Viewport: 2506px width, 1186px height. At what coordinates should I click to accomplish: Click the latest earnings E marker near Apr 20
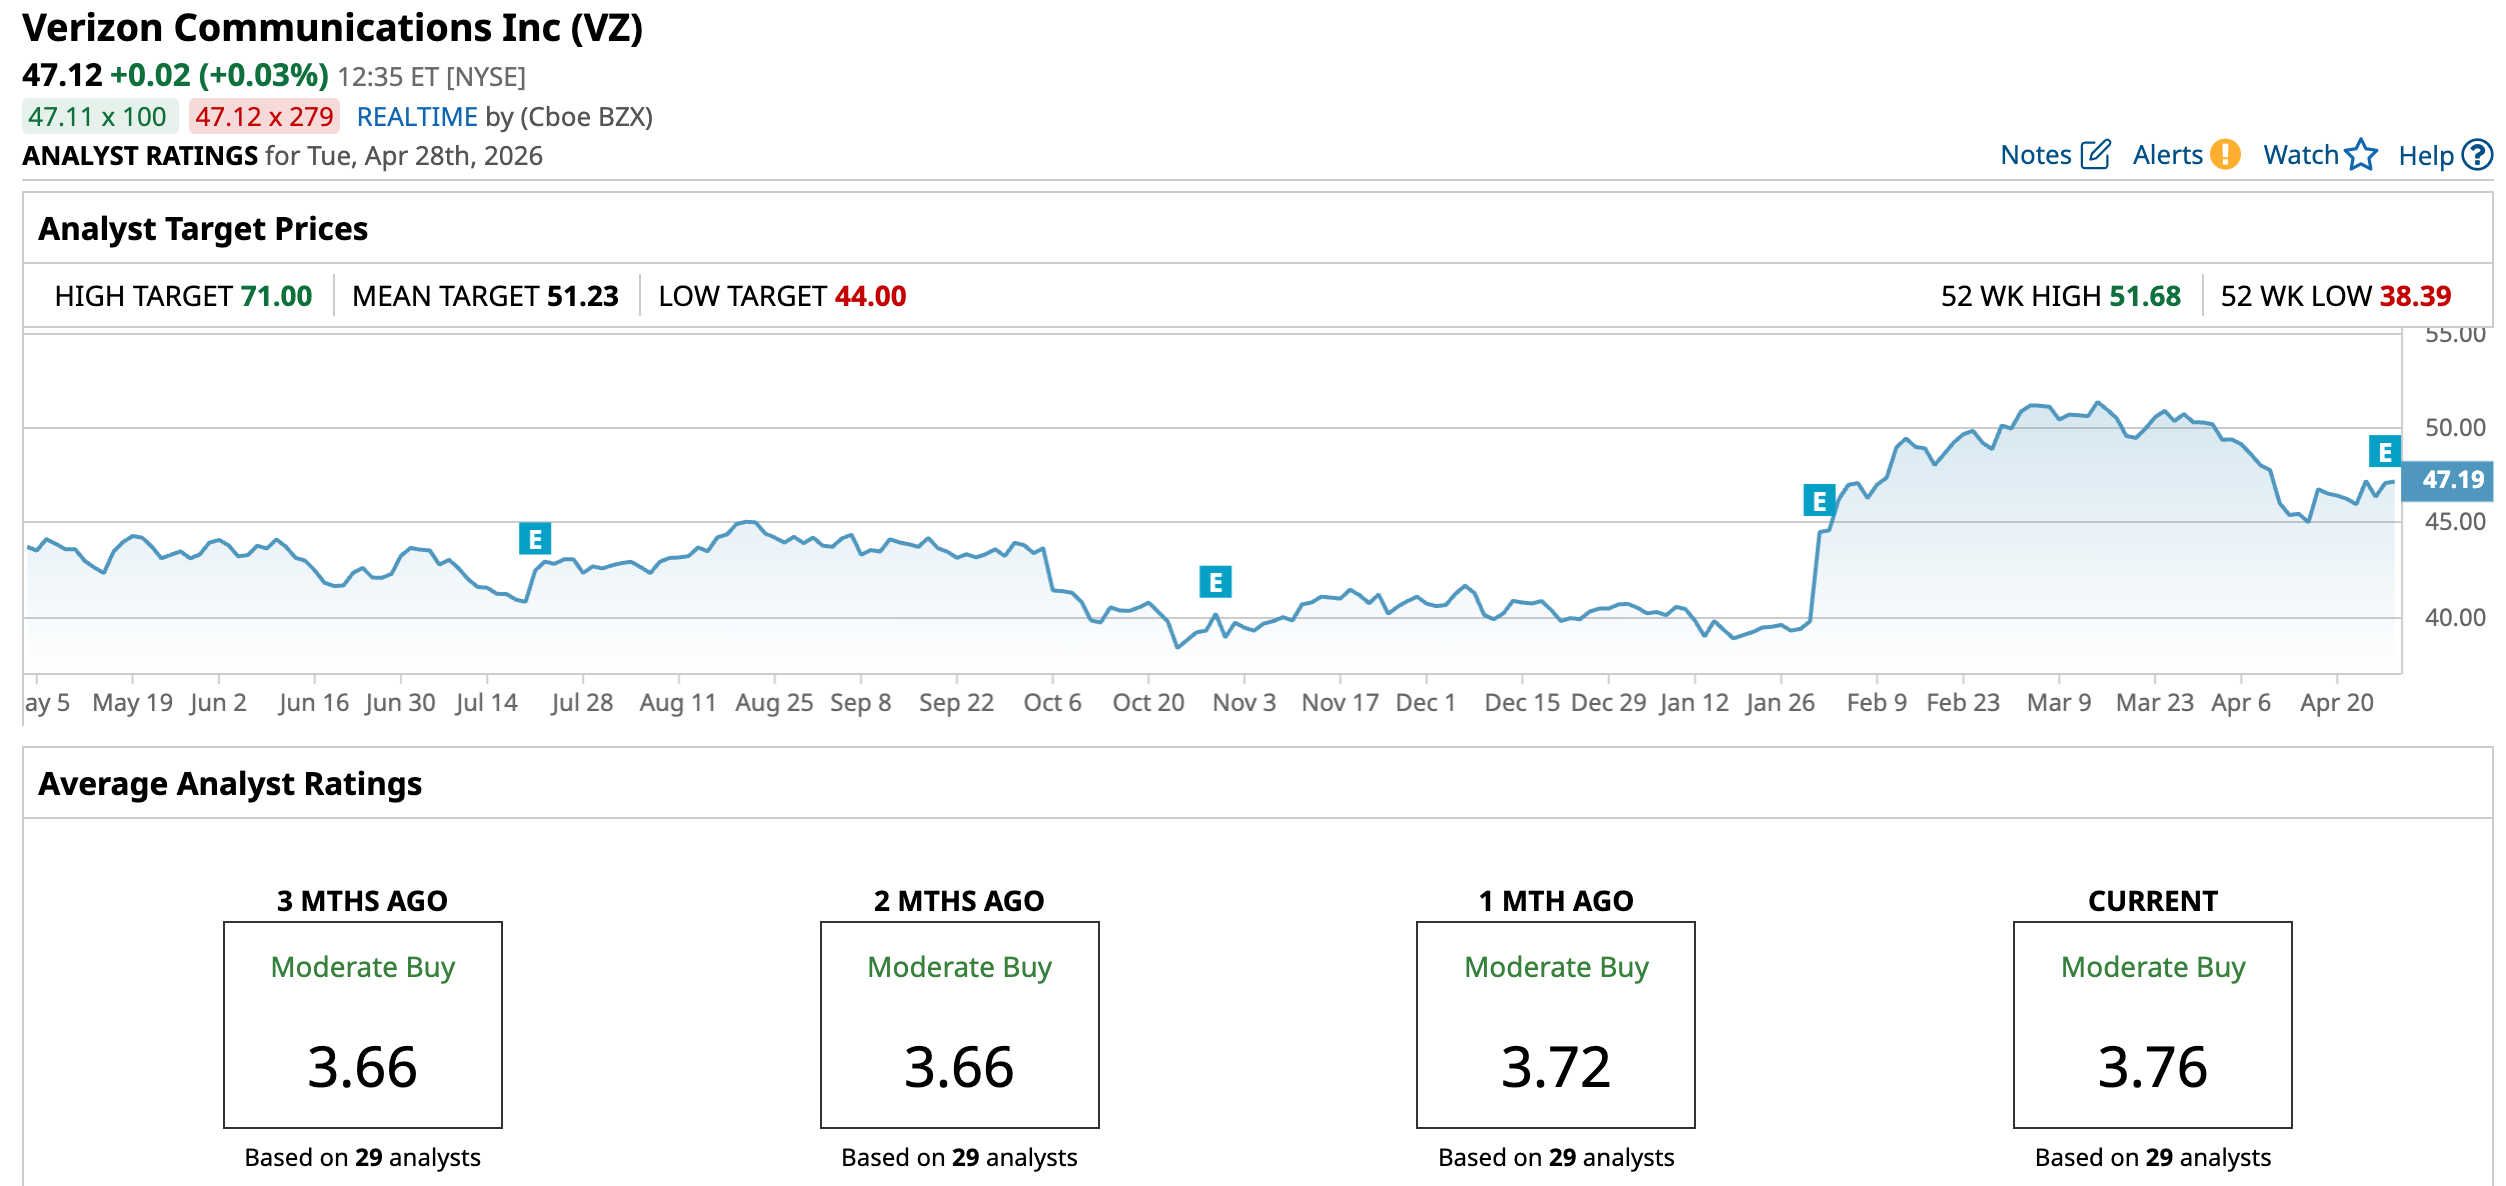tap(2384, 452)
